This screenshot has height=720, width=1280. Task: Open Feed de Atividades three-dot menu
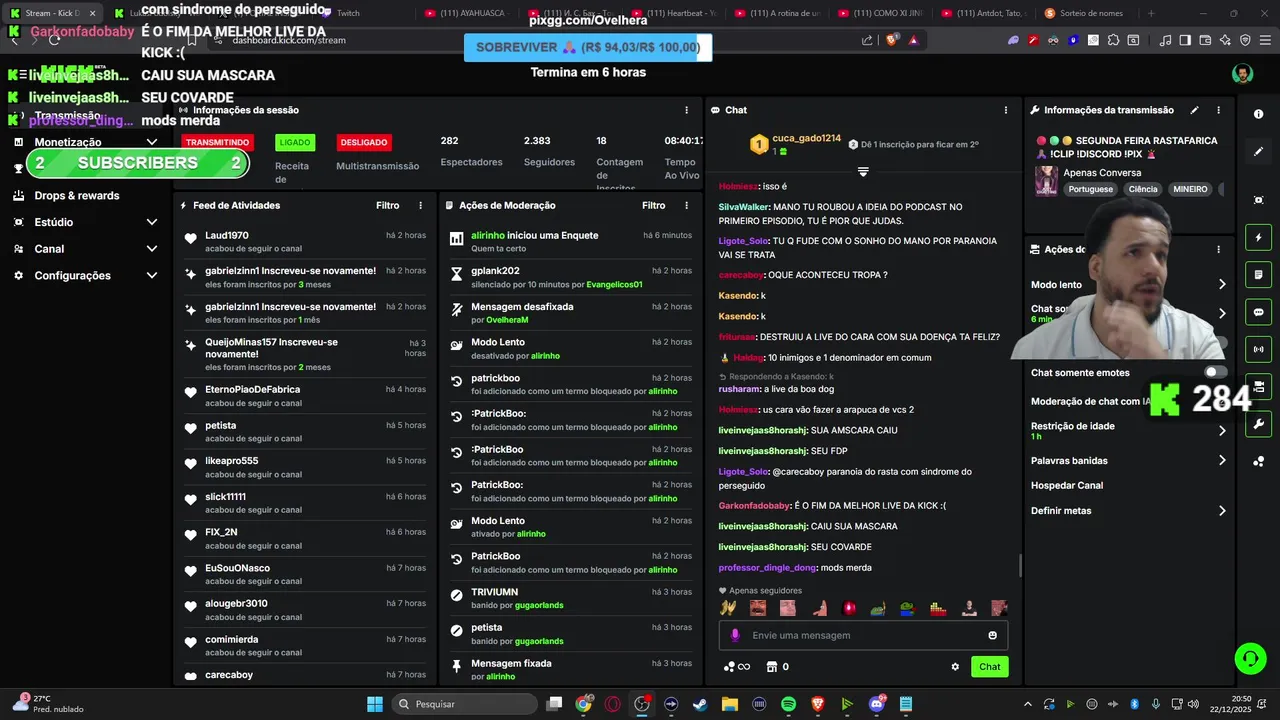pyautogui.click(x=420, y=205)
